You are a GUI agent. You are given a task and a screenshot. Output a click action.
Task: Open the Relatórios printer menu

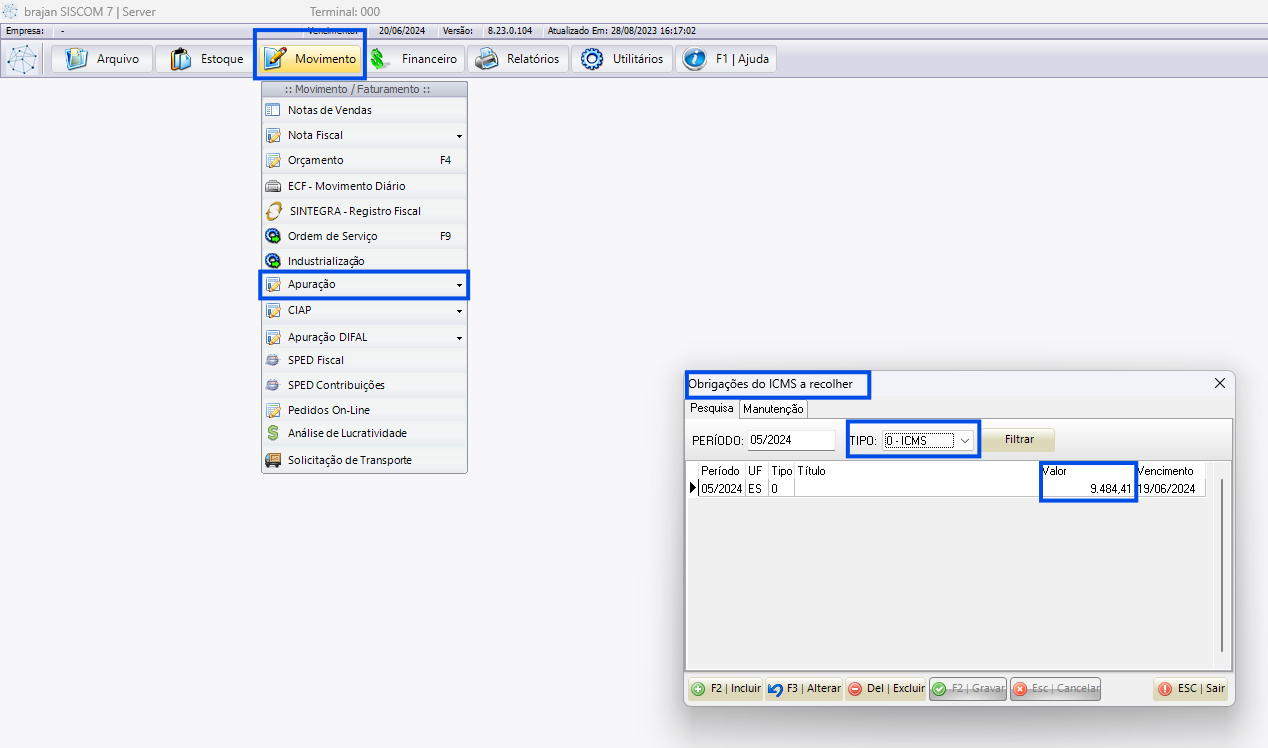pos(517,59)
